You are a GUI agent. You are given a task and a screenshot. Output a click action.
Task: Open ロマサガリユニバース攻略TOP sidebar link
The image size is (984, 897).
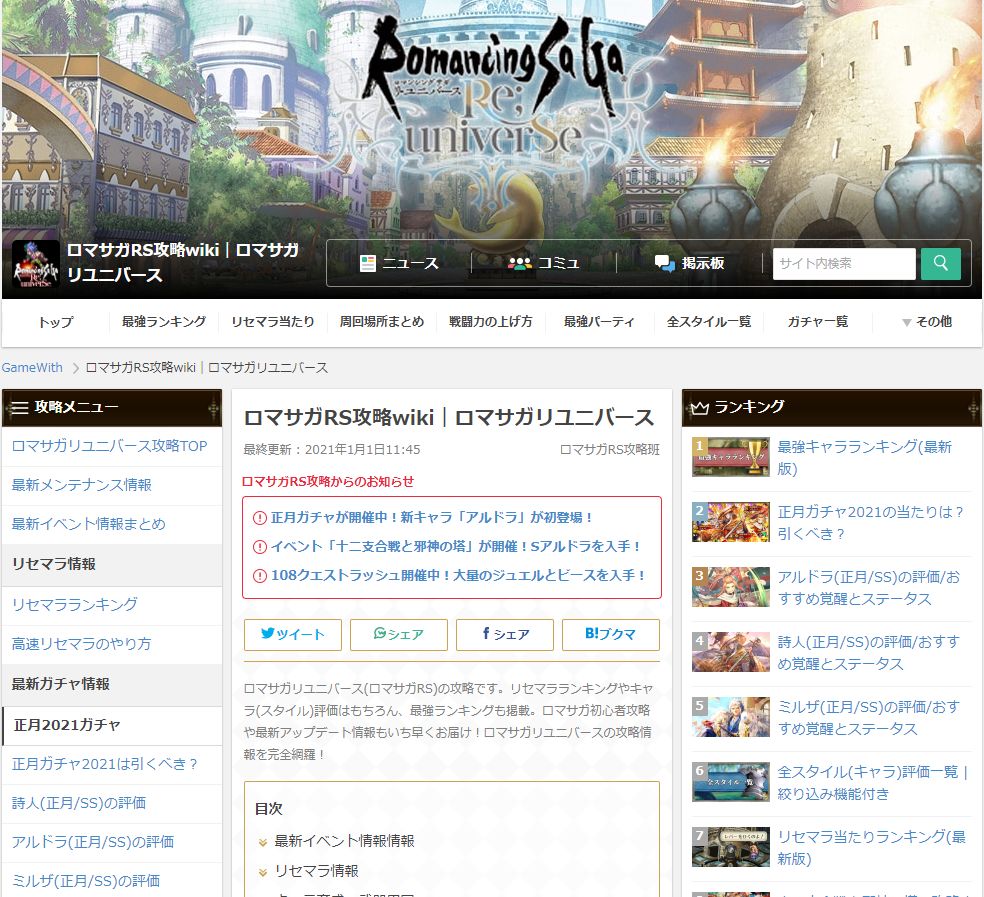[109, 446]
